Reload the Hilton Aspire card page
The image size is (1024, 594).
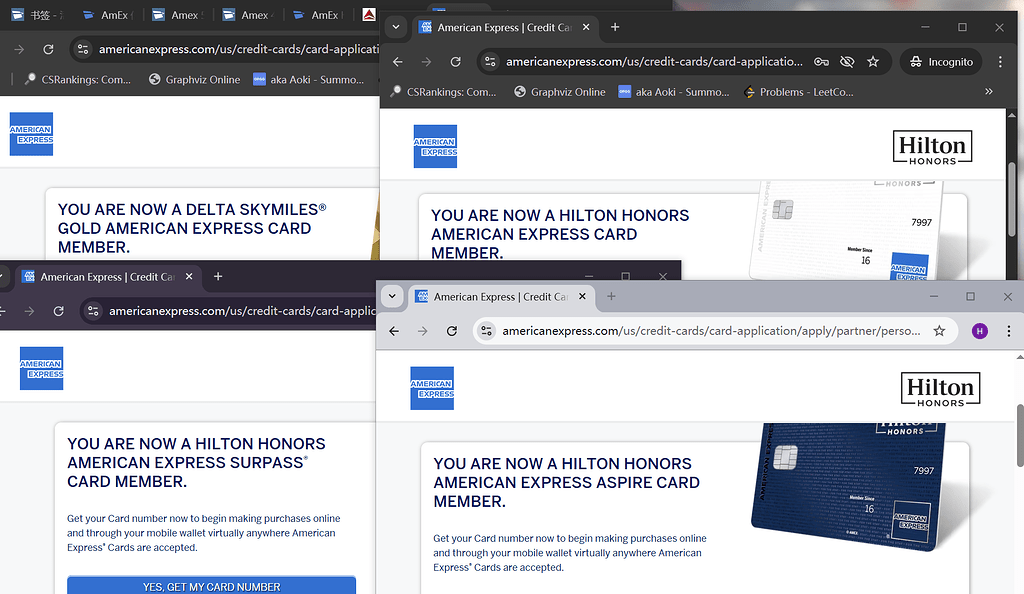point(452,331)
